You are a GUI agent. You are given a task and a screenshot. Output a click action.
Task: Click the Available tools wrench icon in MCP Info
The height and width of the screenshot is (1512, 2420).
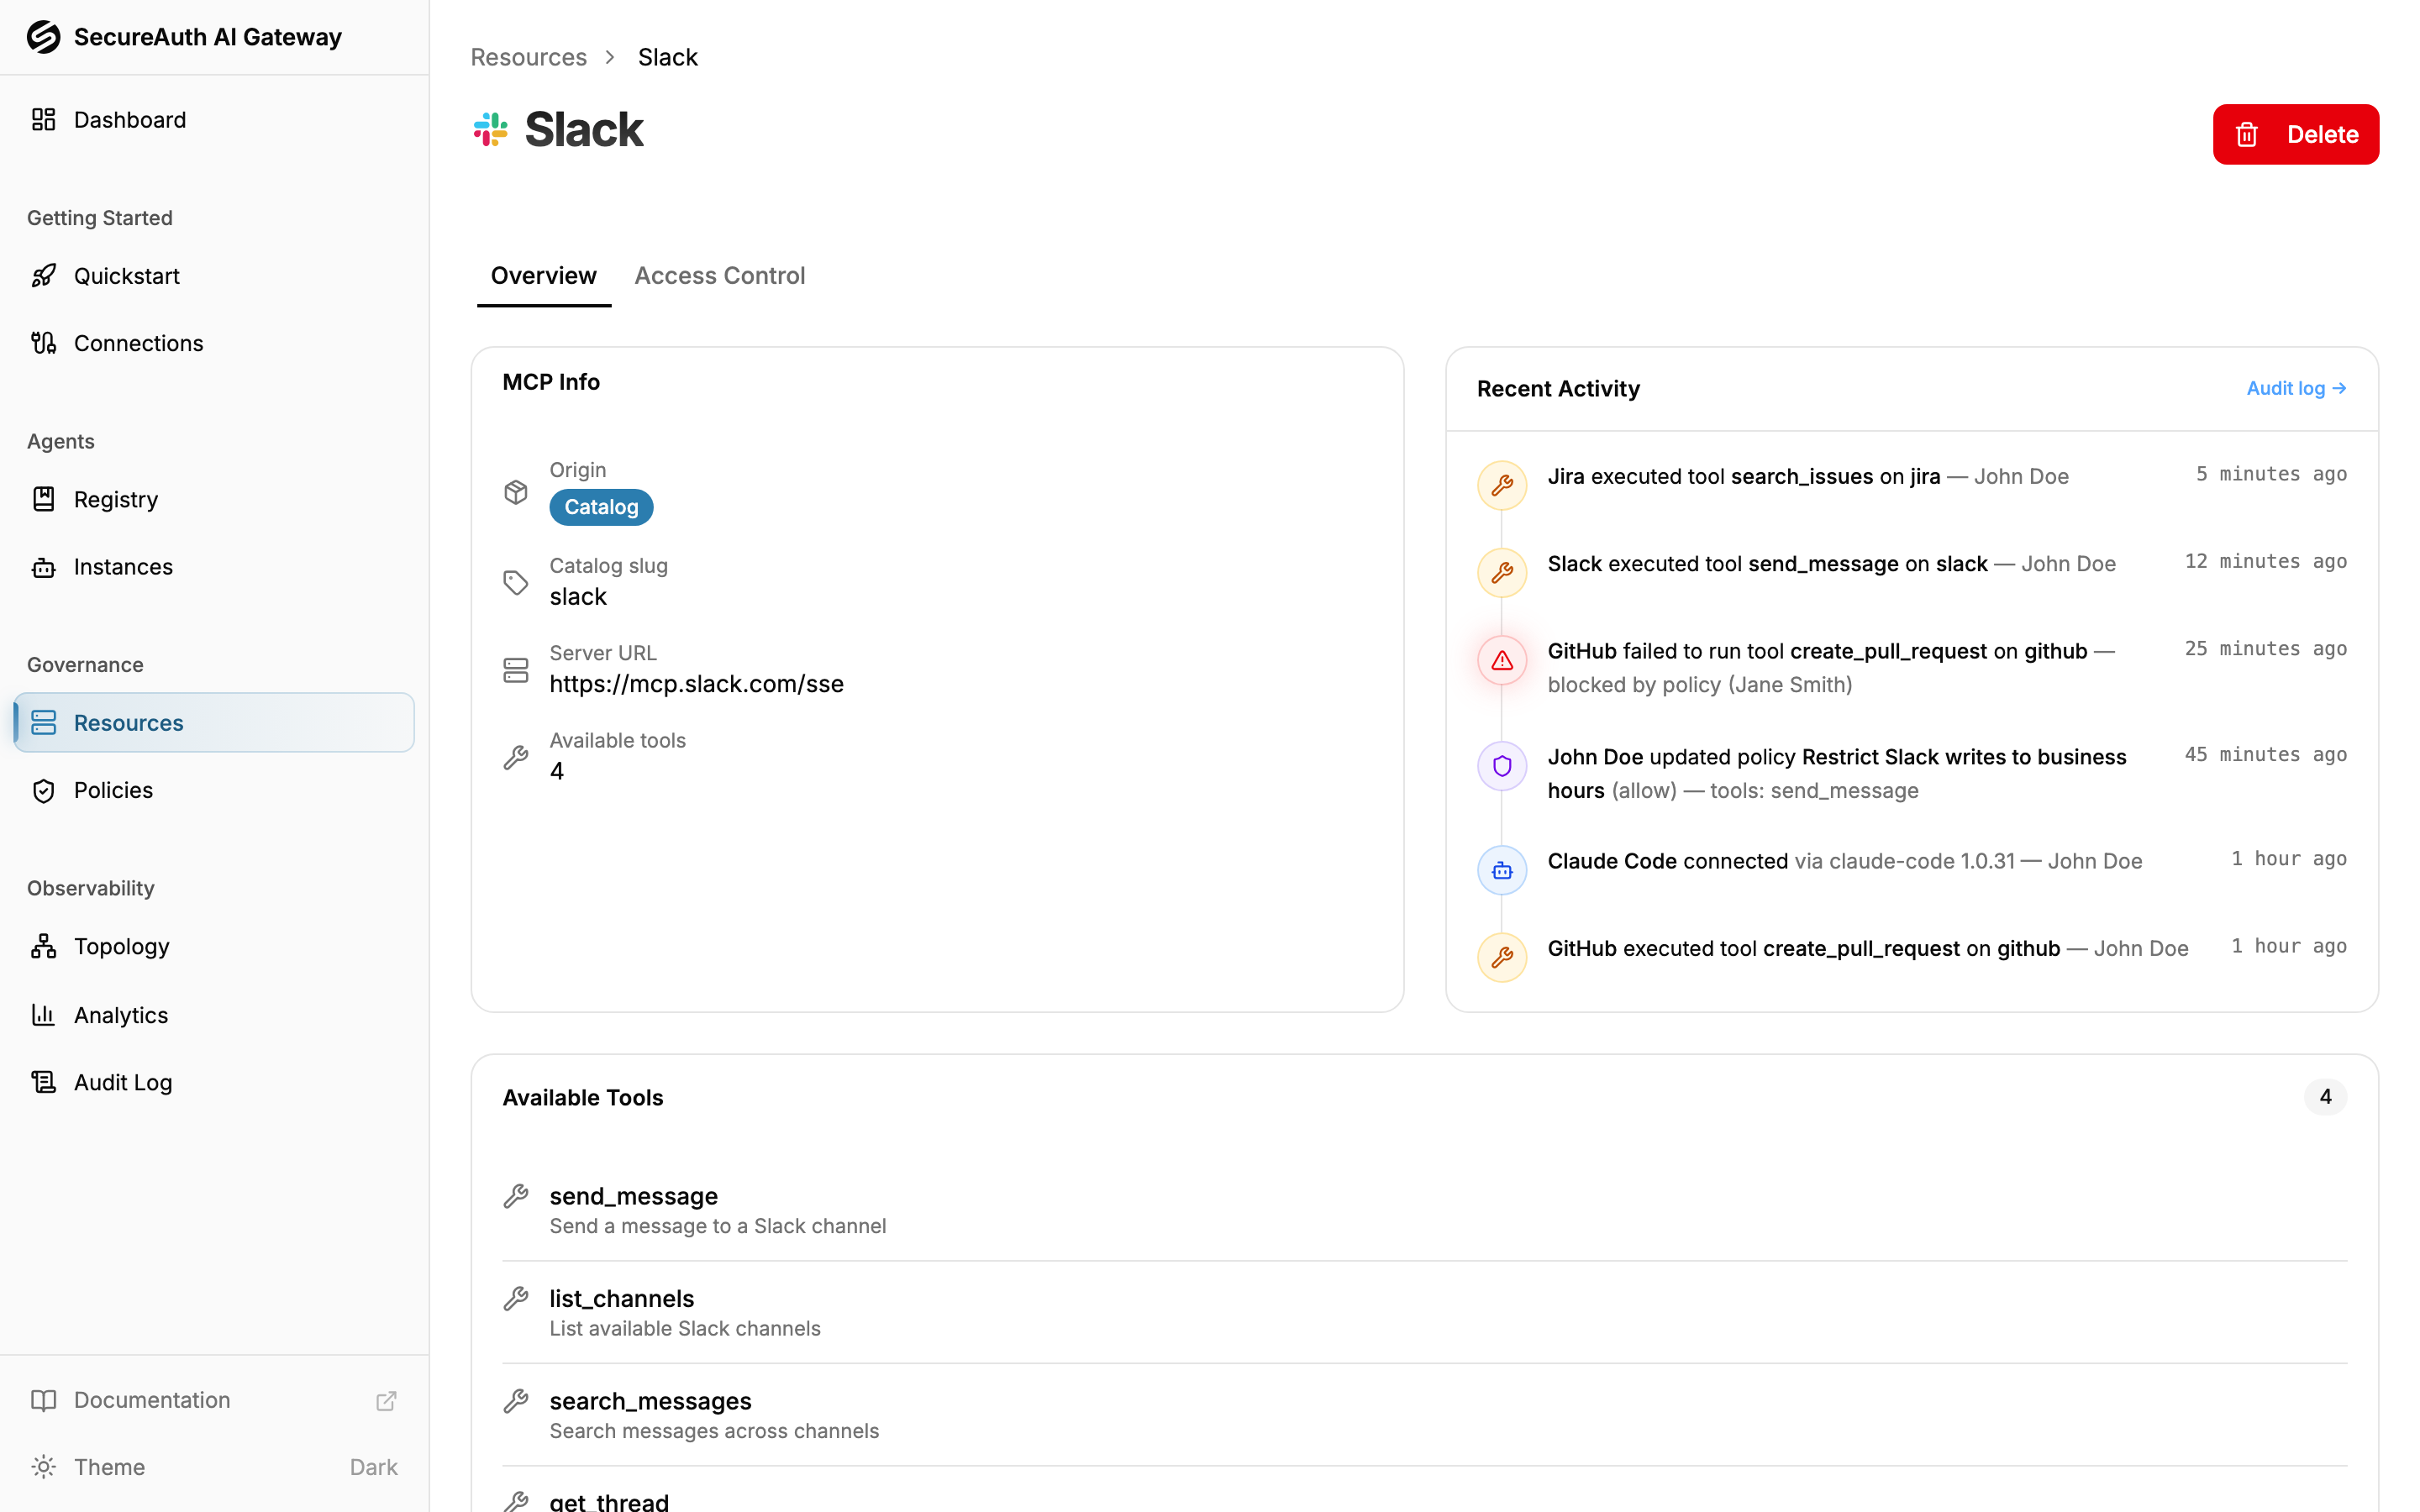click(x=516, y=757)
